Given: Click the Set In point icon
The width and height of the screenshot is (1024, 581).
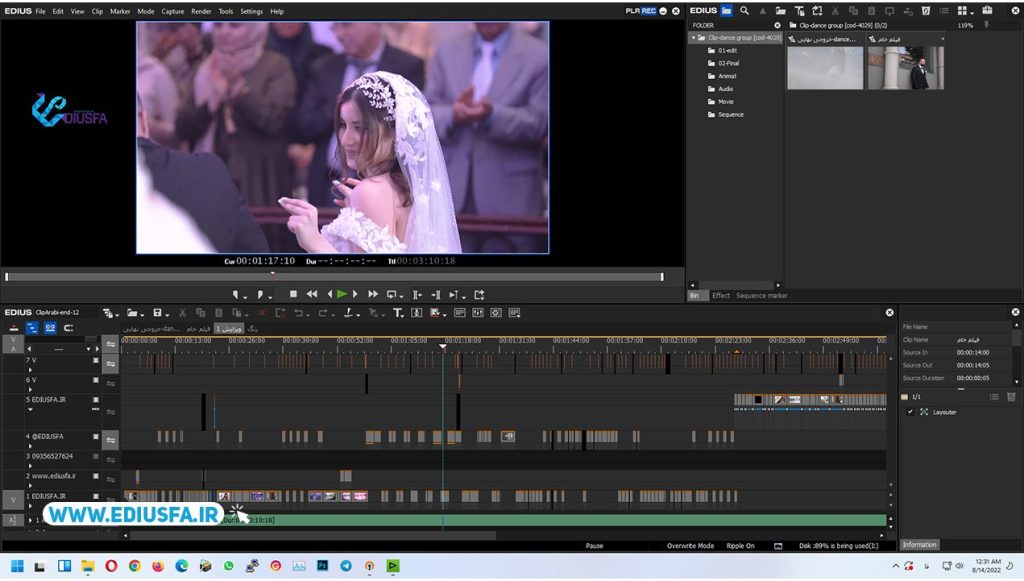Looking at the screenshot, I should tap(236, 295).
